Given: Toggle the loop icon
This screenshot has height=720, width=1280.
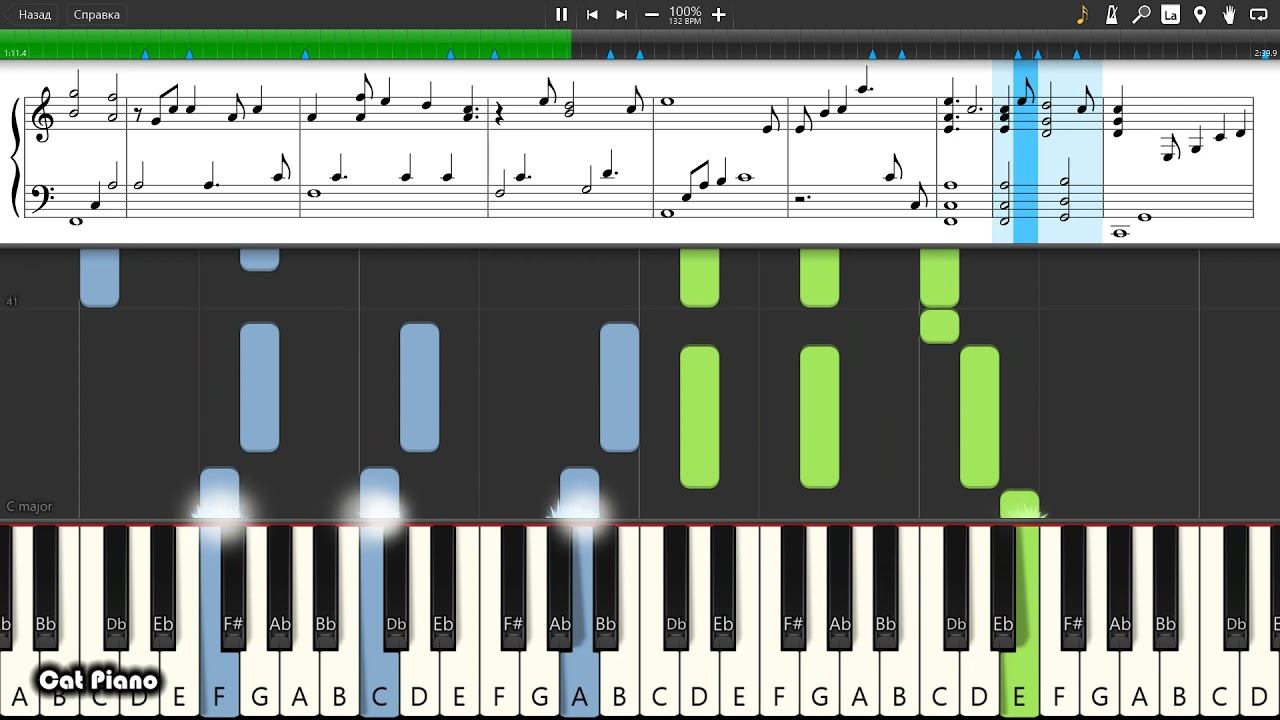Looking at the screenshot, I should [x=1259, y=15].
